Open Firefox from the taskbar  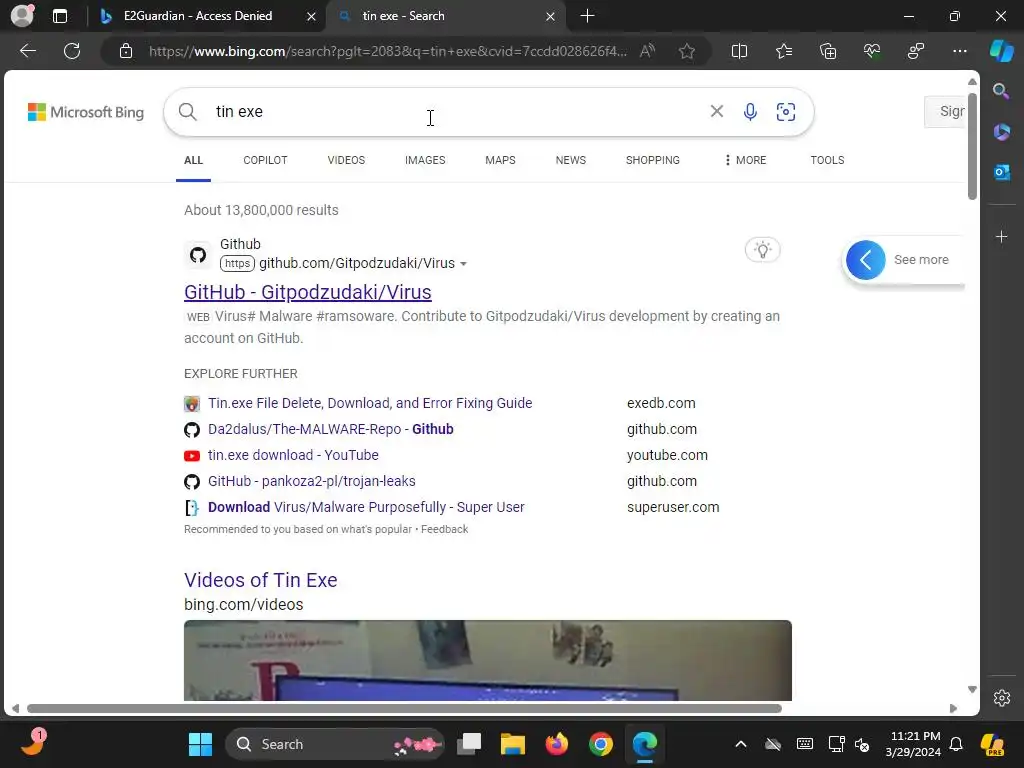(556, 744)
